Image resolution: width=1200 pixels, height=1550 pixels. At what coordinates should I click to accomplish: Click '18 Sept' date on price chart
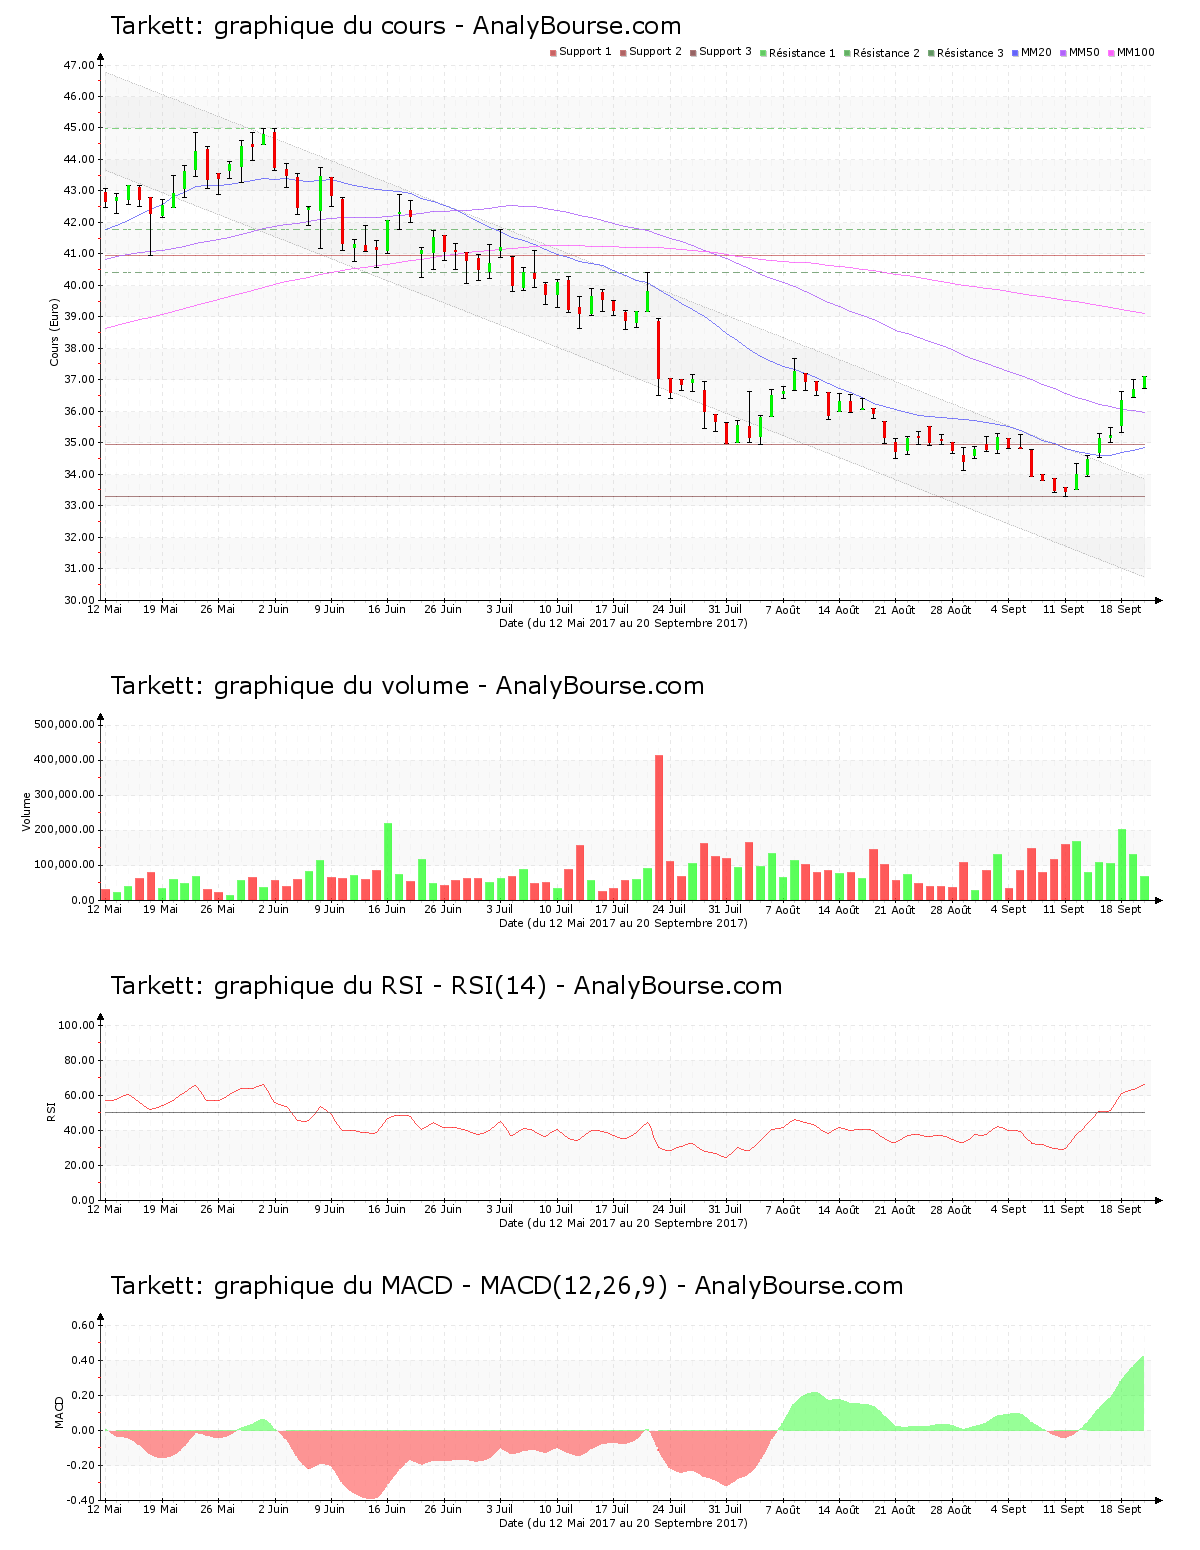(x=1120, y=609)
